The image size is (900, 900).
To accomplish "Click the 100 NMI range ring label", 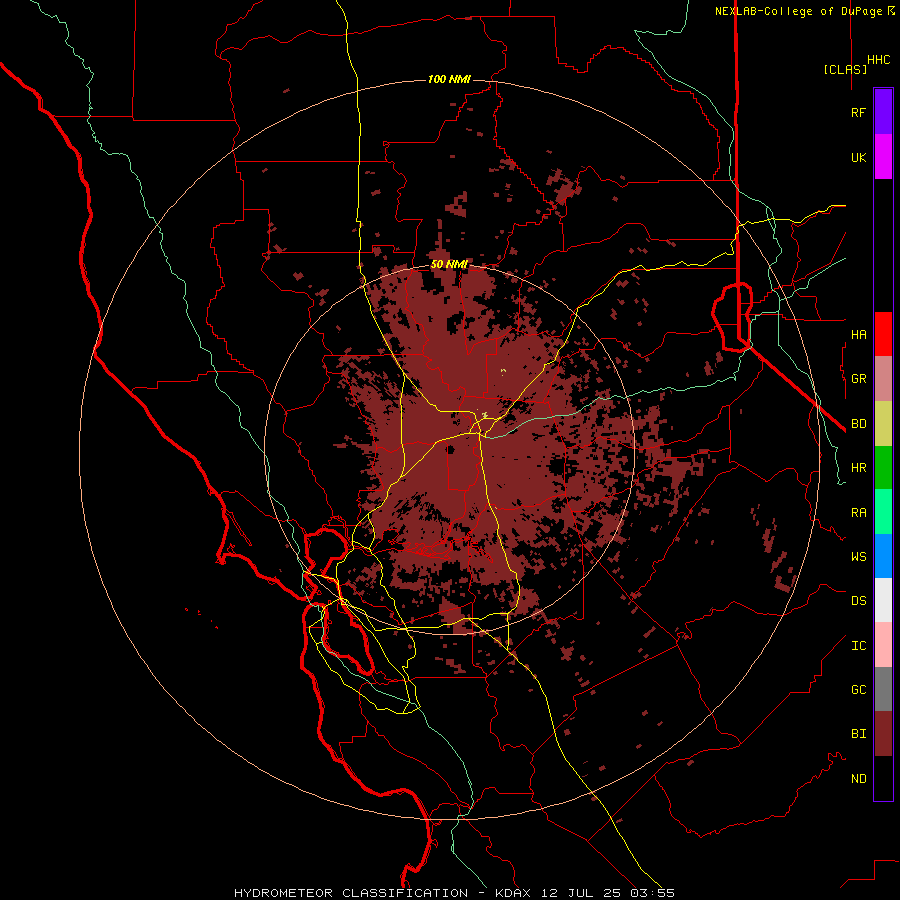I will point(449,79).
